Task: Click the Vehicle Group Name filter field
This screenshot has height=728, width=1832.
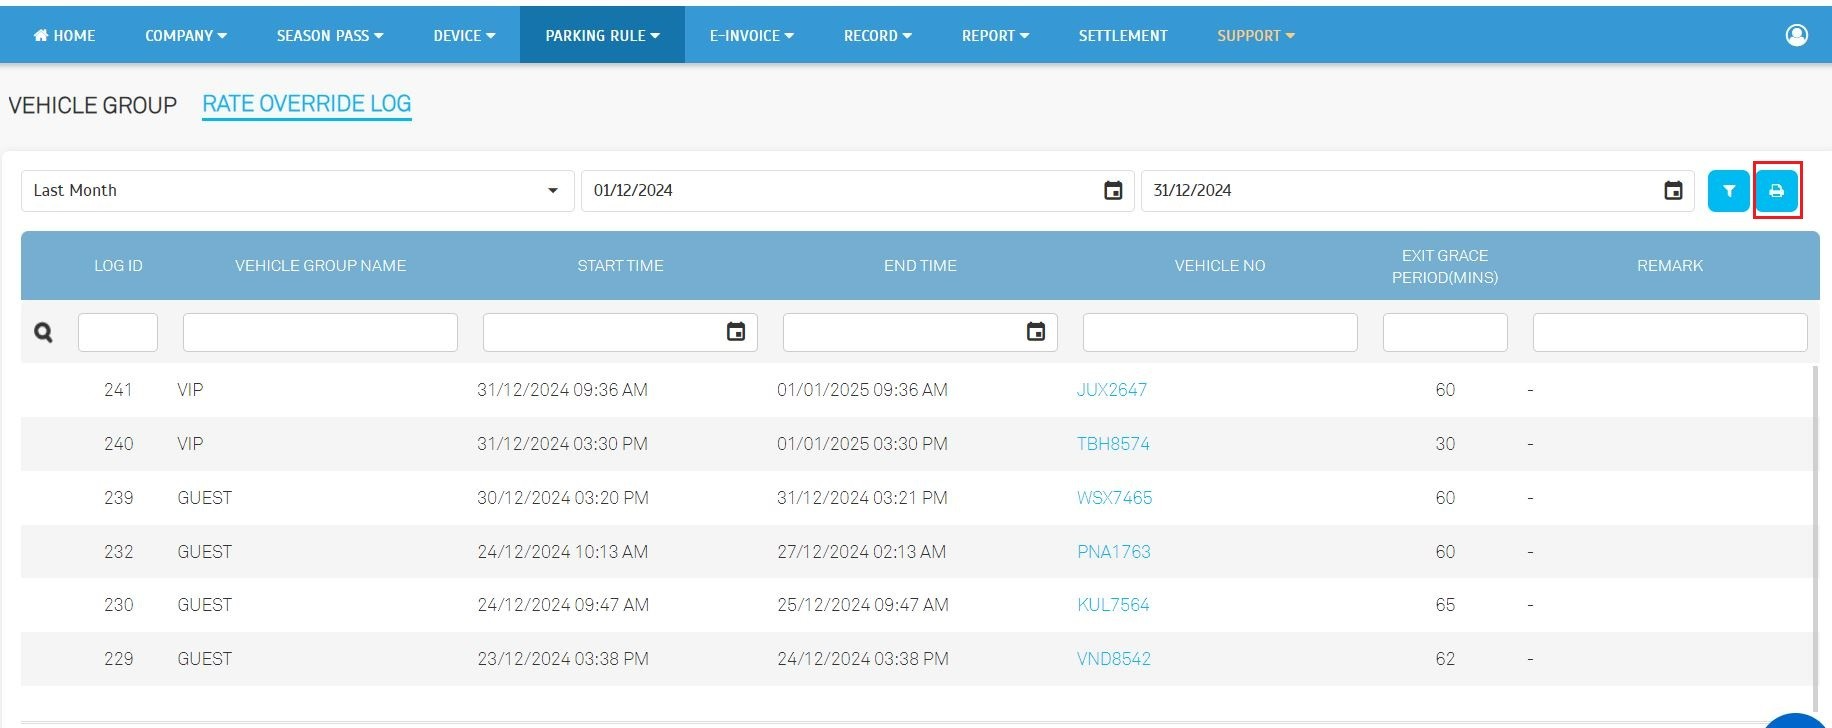Action: [320, 332]
